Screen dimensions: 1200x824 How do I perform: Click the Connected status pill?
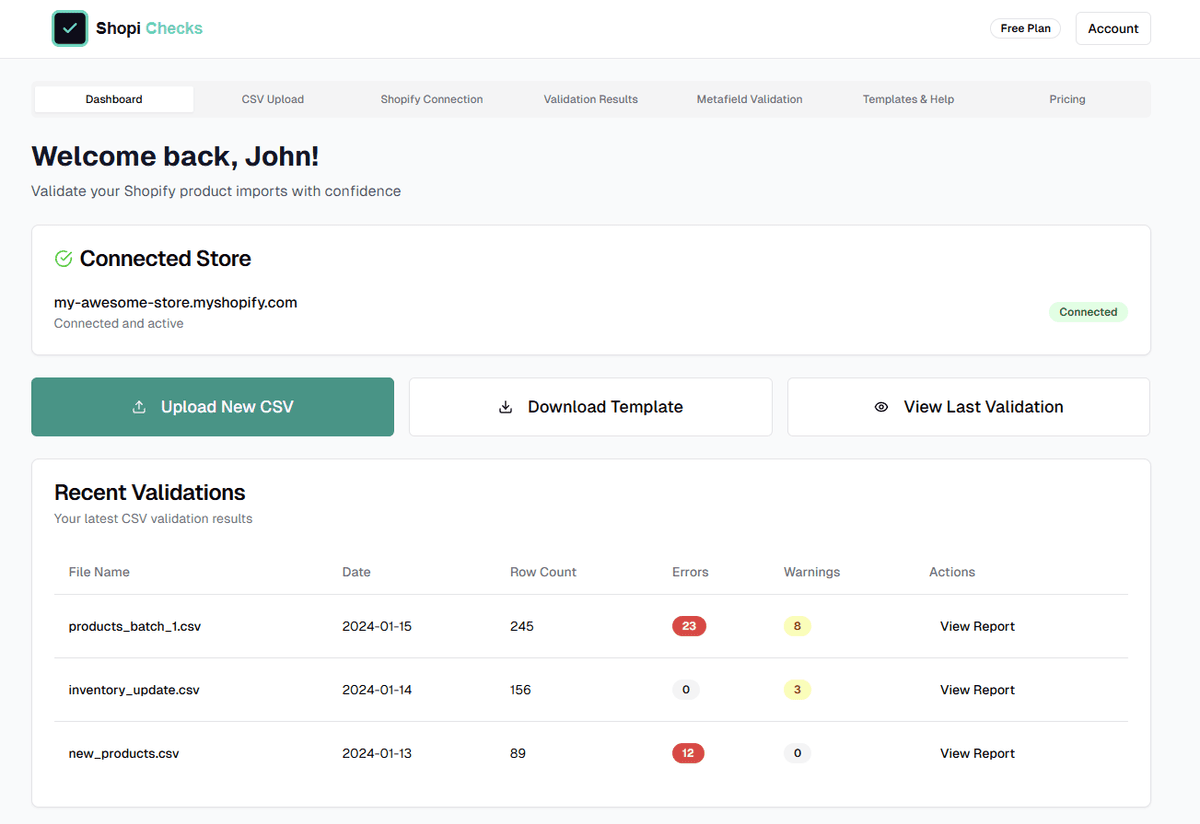pos(1088,311)
